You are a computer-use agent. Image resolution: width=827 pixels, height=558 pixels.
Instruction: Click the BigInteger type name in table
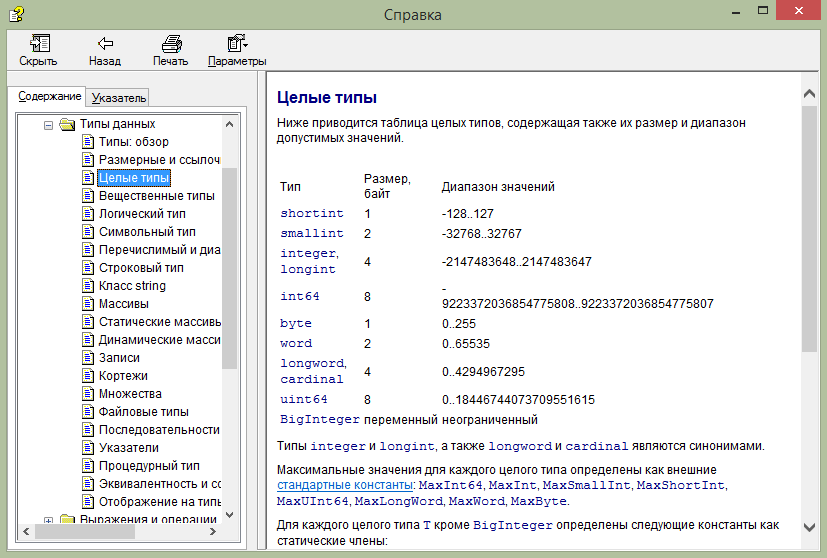[x=320, y=419]
